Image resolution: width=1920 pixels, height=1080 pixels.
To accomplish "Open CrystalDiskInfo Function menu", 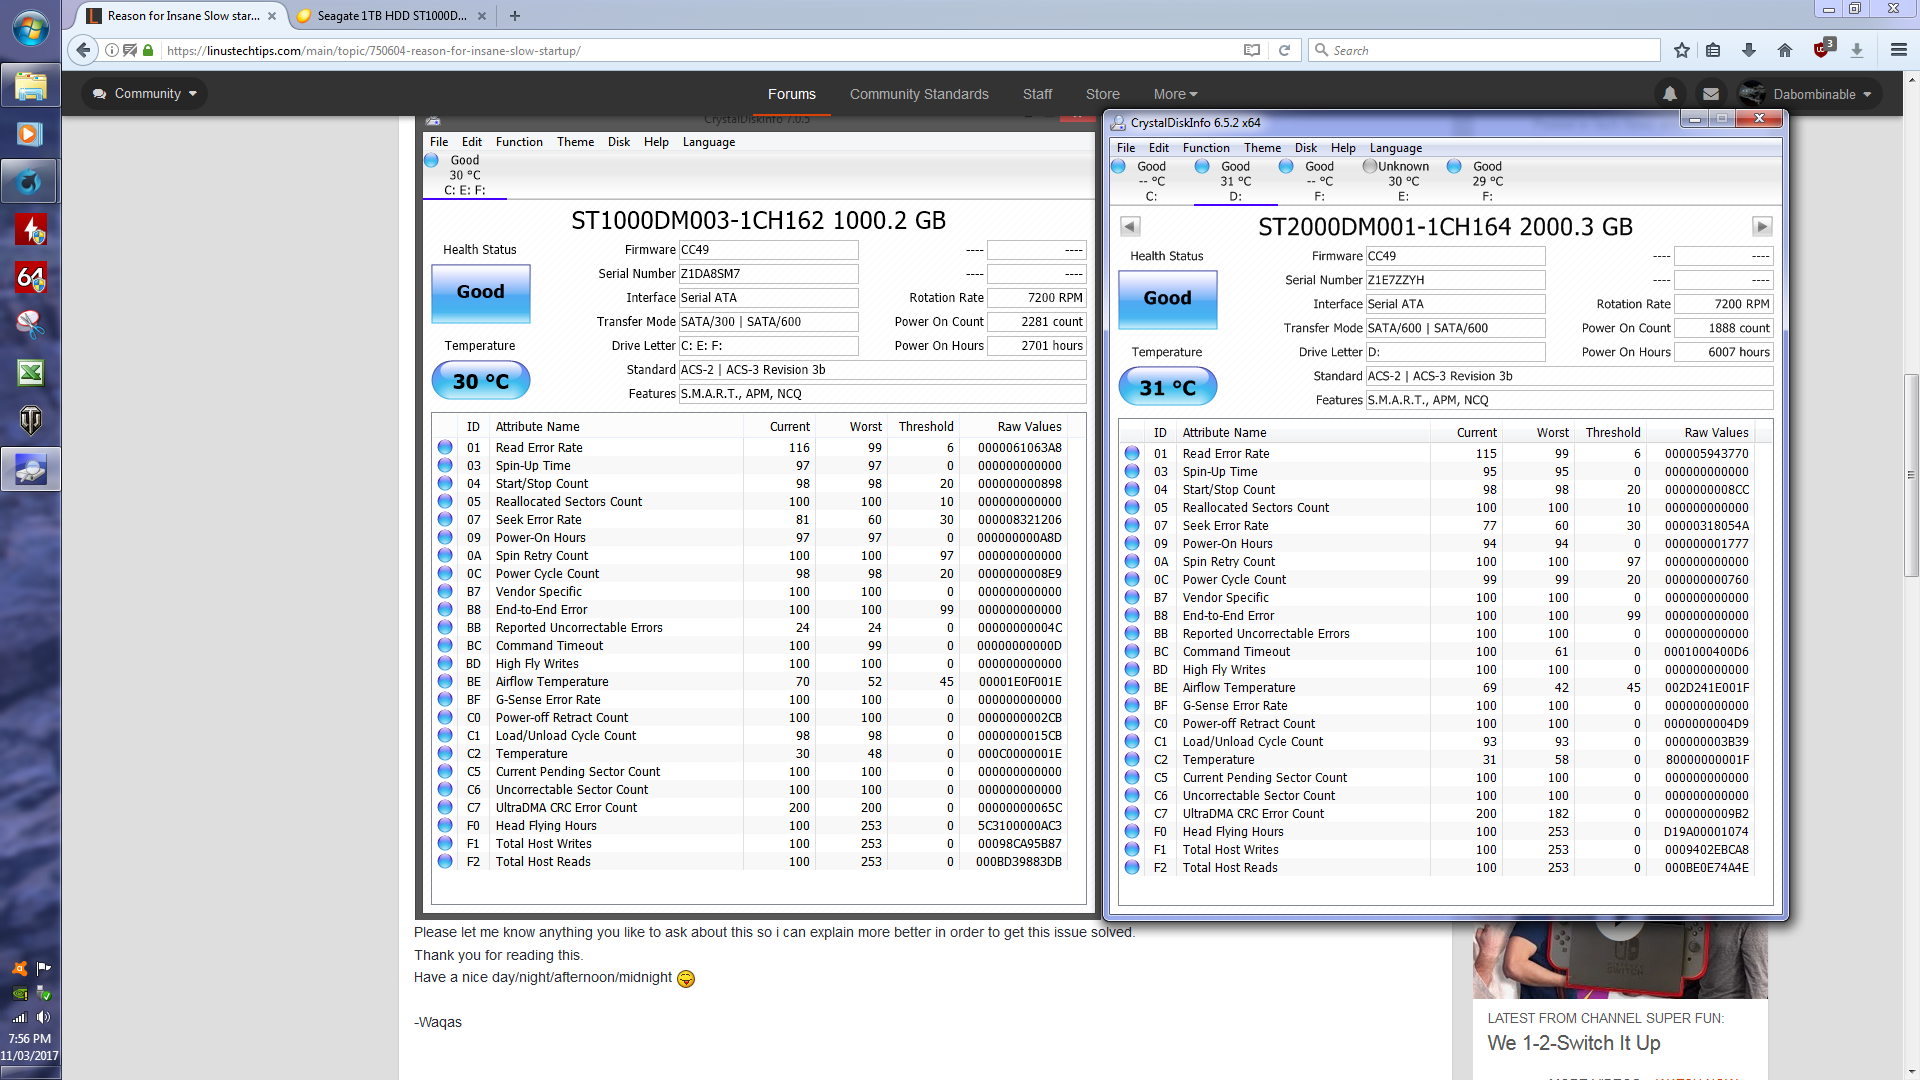I will click(1206, 148).
